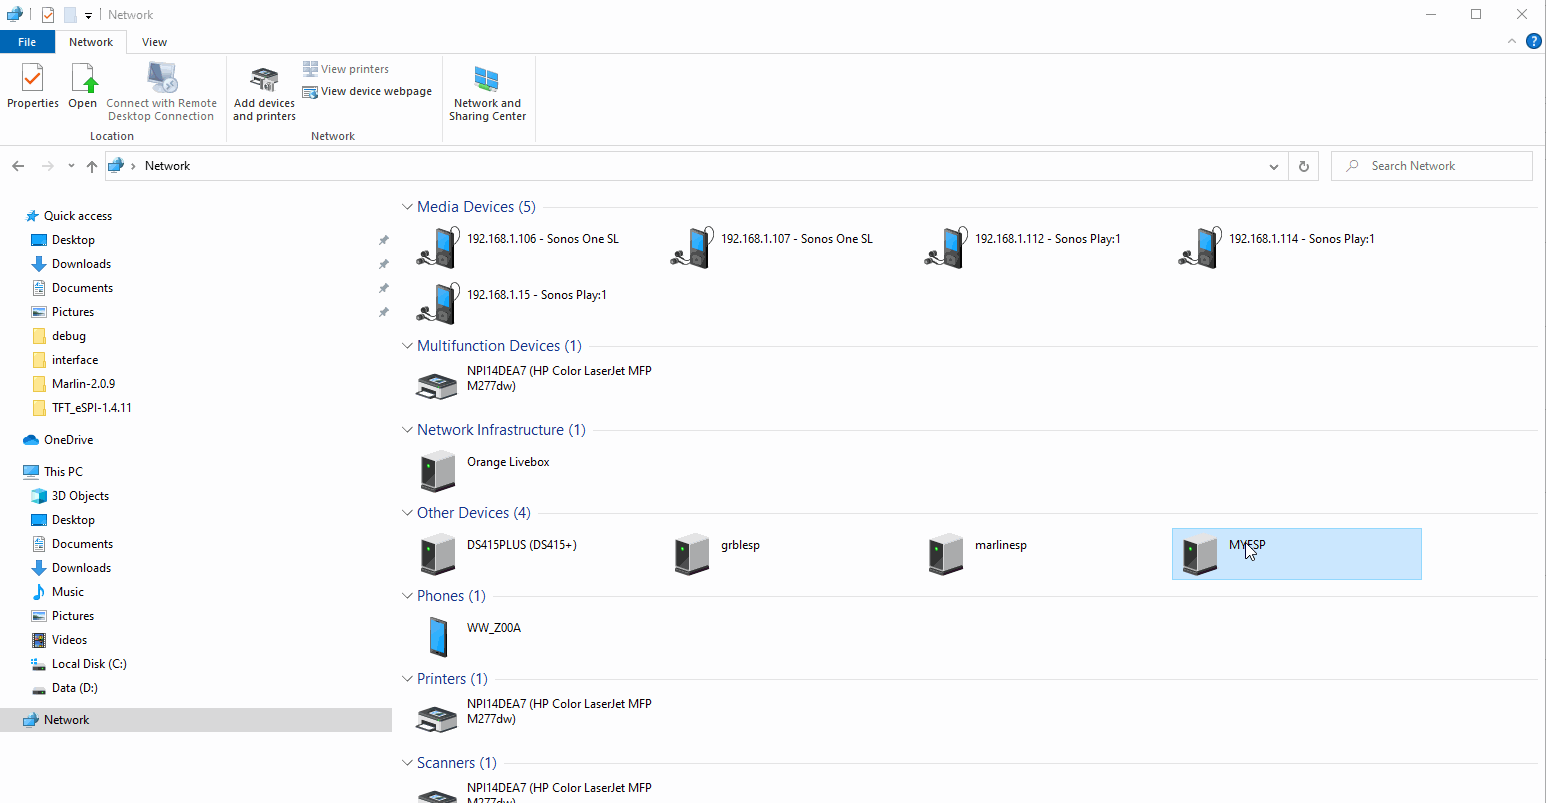Click Add devices and printers
Image resolution: width=1546 pixels, height=803 pixels.
tap(264, 93)
